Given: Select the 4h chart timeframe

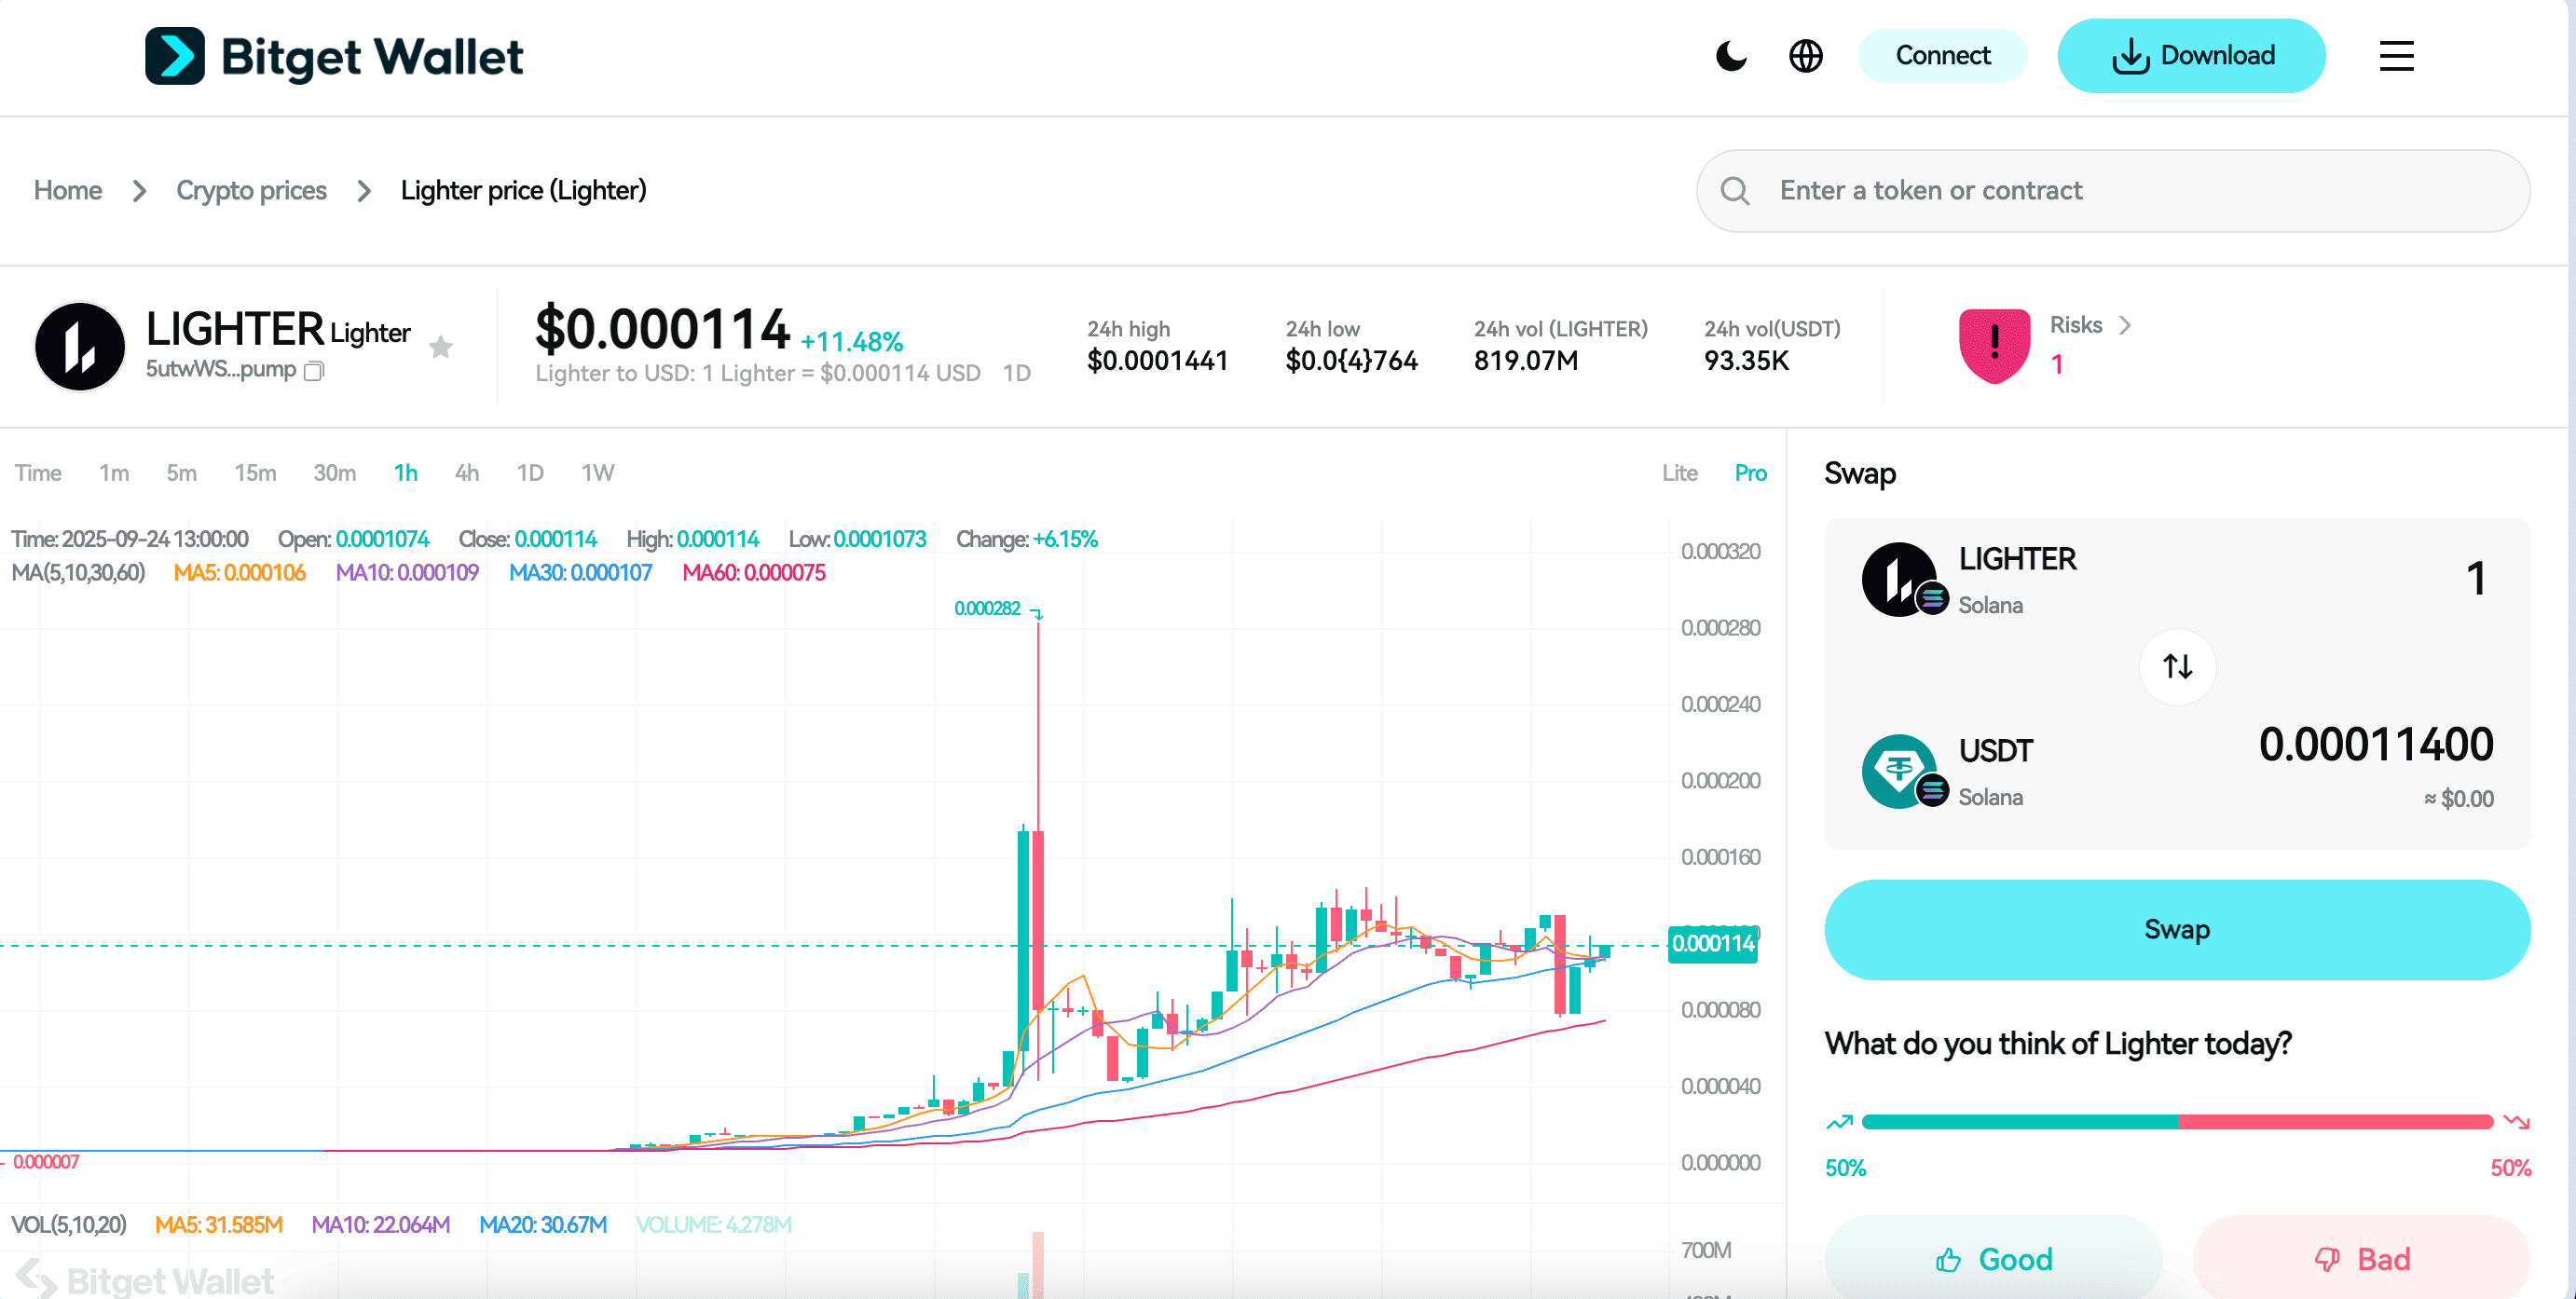Looking at the screenshot, I should tap(467, 473).
